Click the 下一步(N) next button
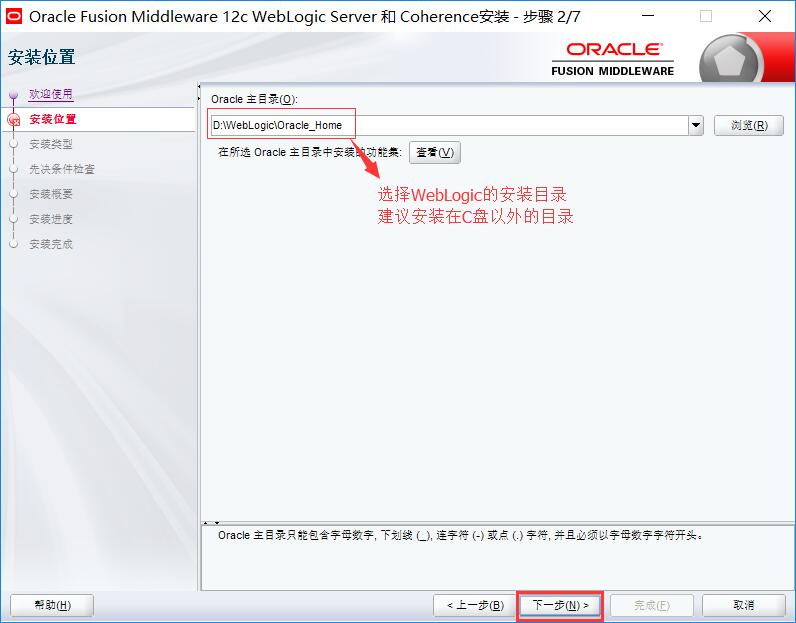Image resolution: width=796 pixels, height=623 pixels. 560,605
